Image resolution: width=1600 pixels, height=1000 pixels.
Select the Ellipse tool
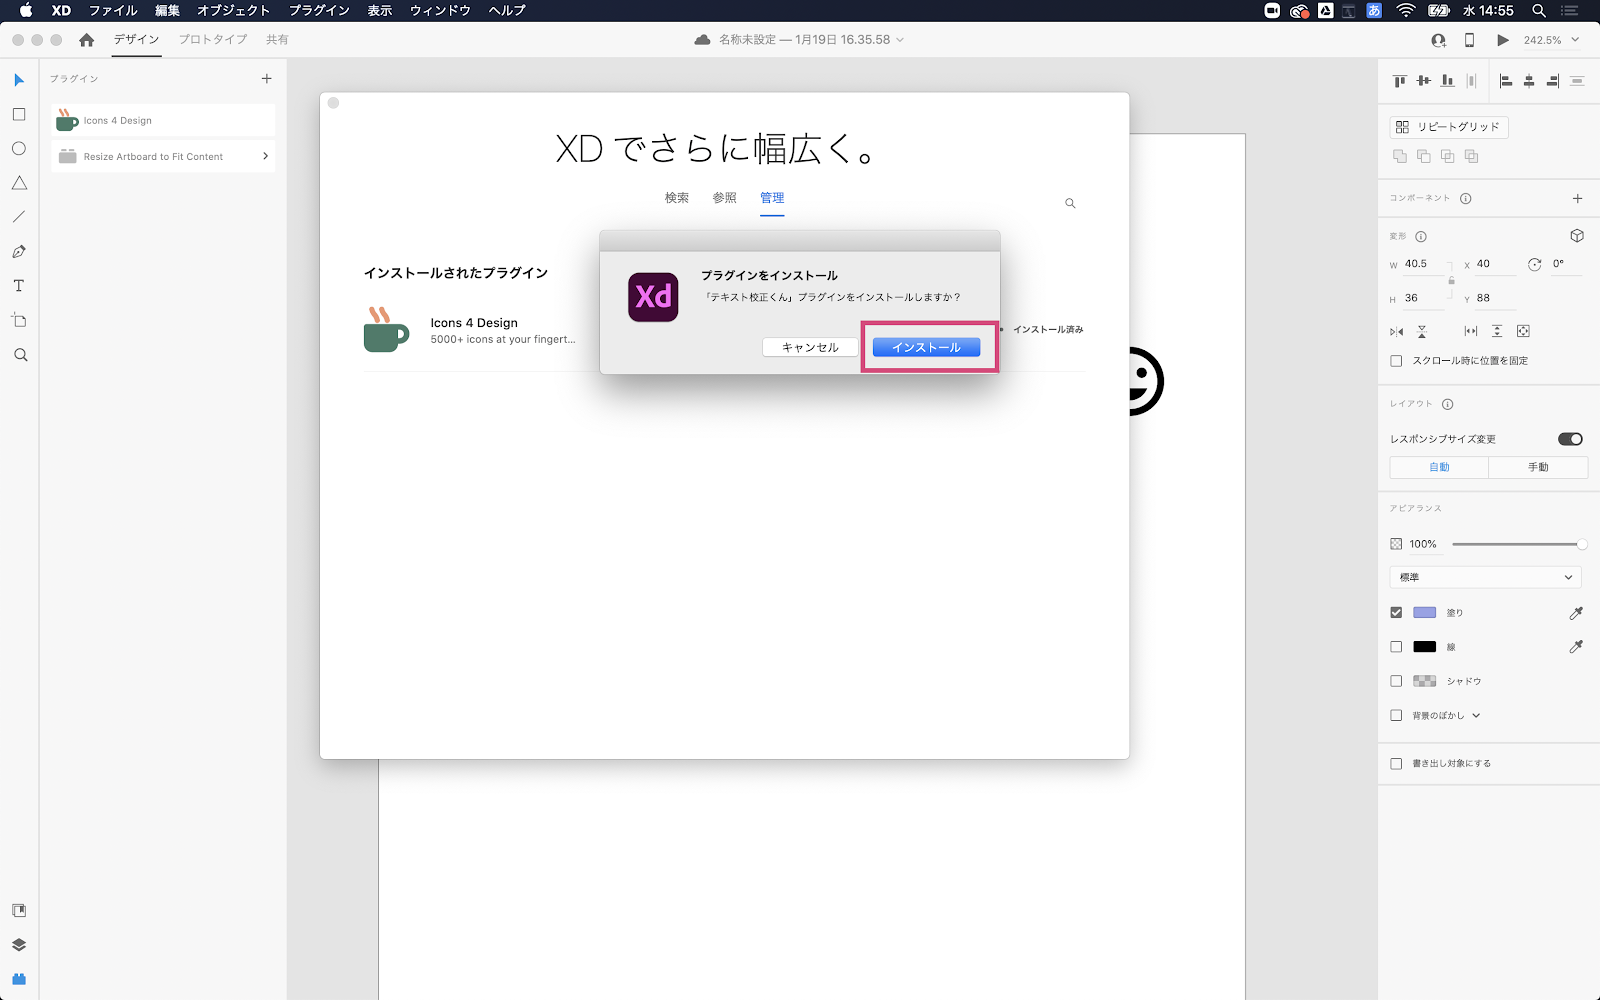(x=19, y=149)
